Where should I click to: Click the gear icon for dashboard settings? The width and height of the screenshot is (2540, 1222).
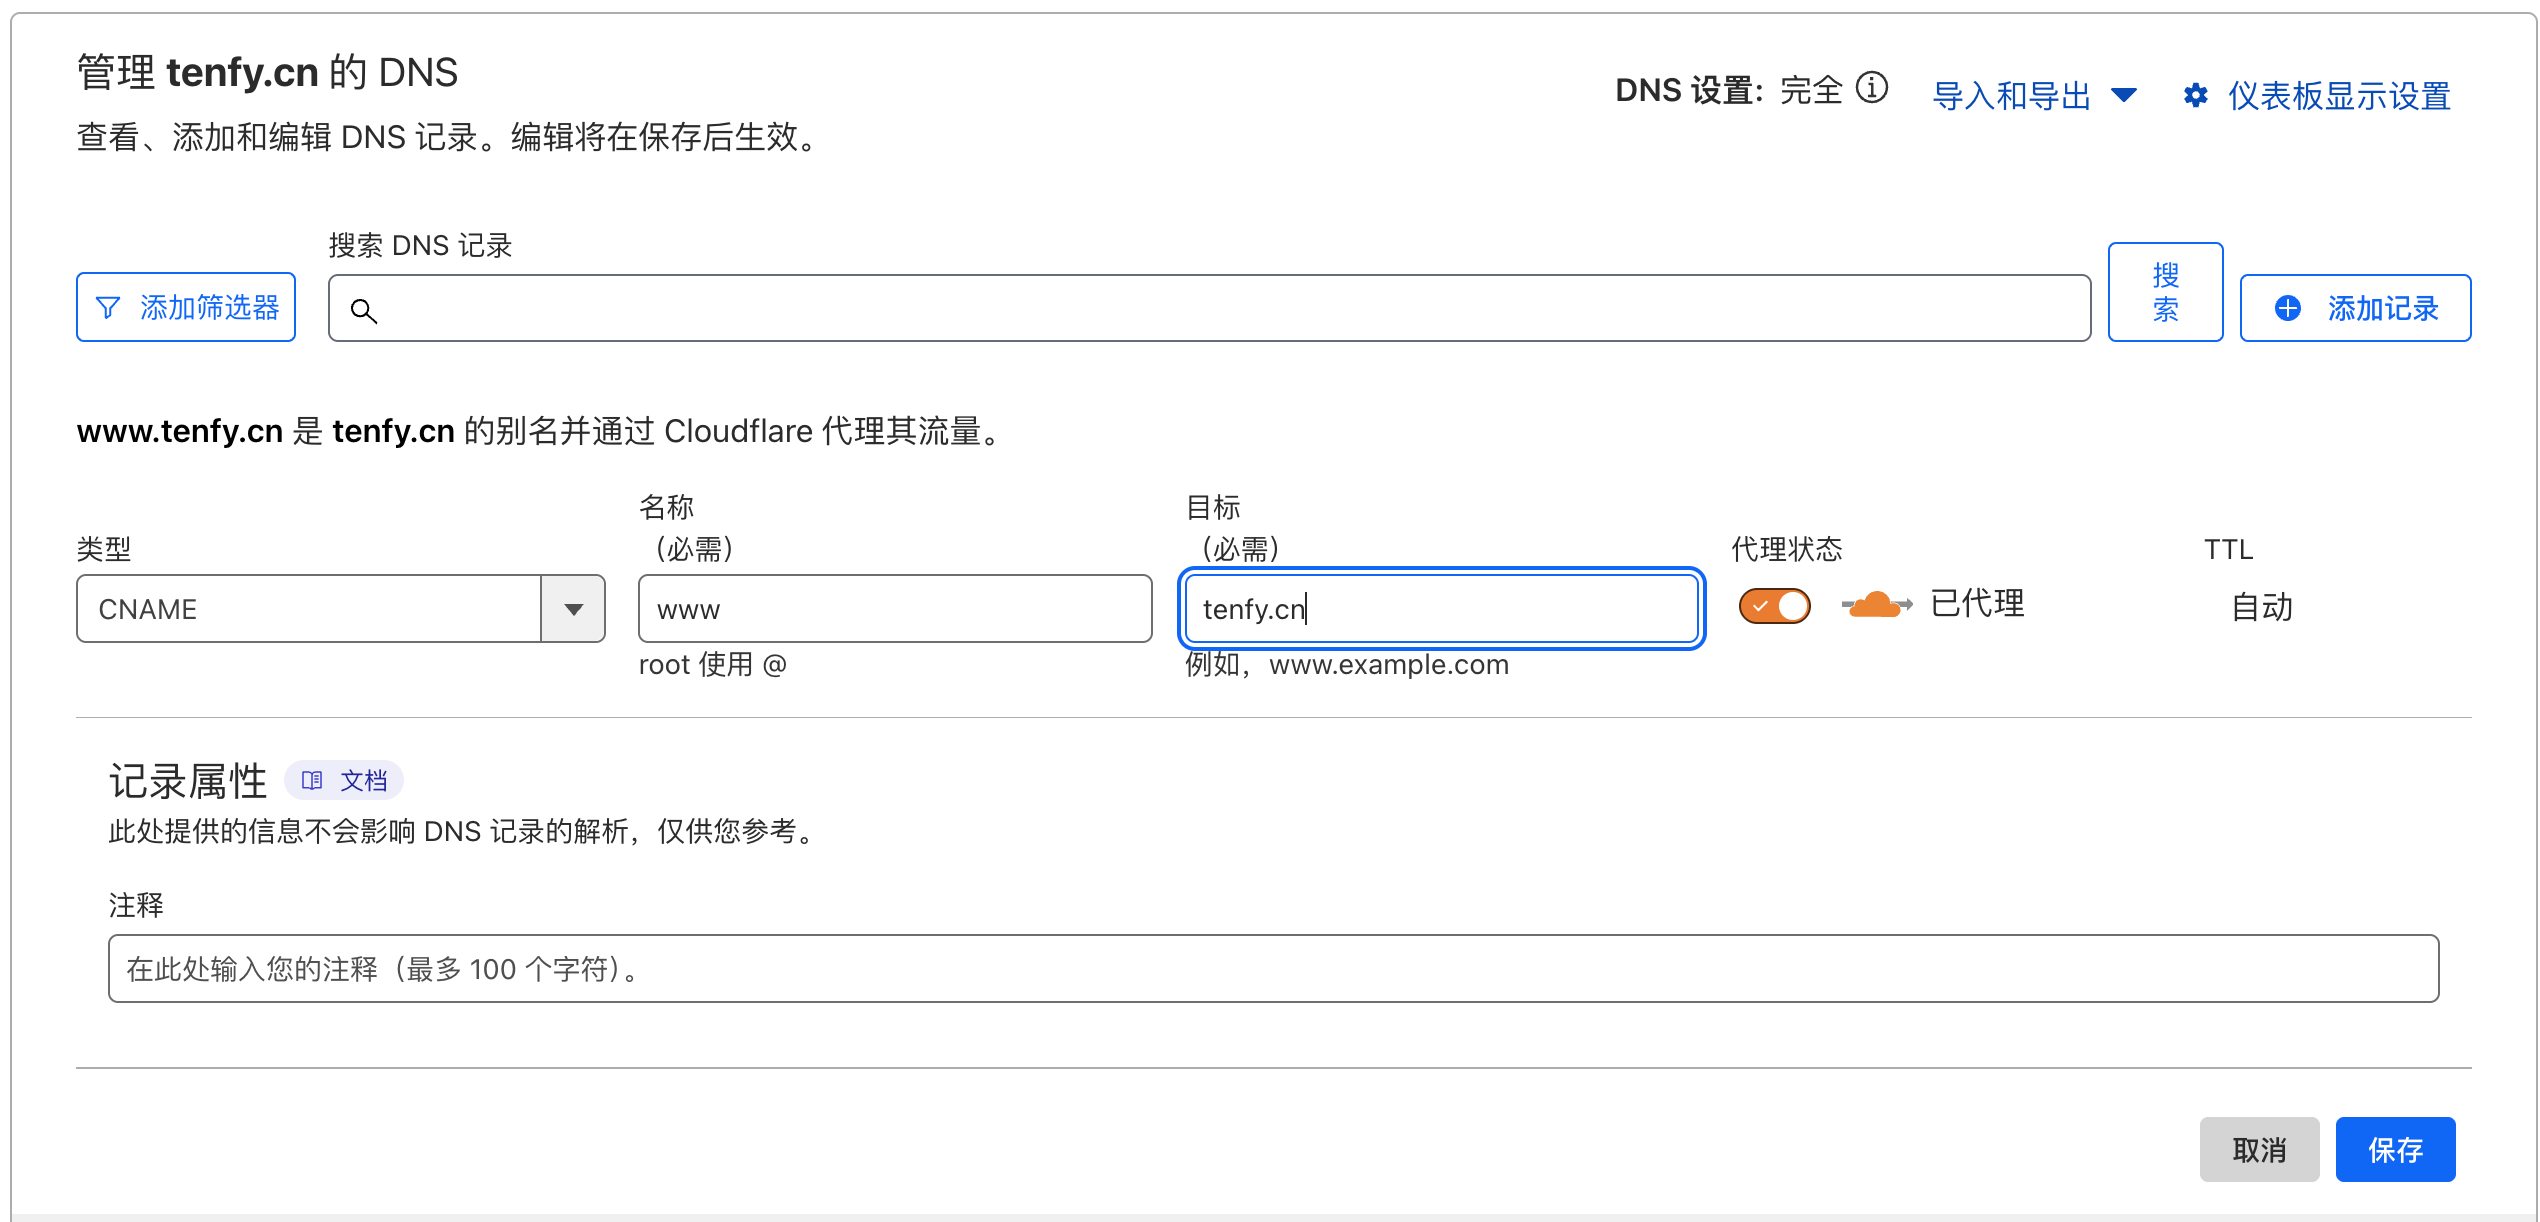pyautogui.click(x=2195, y=96)
